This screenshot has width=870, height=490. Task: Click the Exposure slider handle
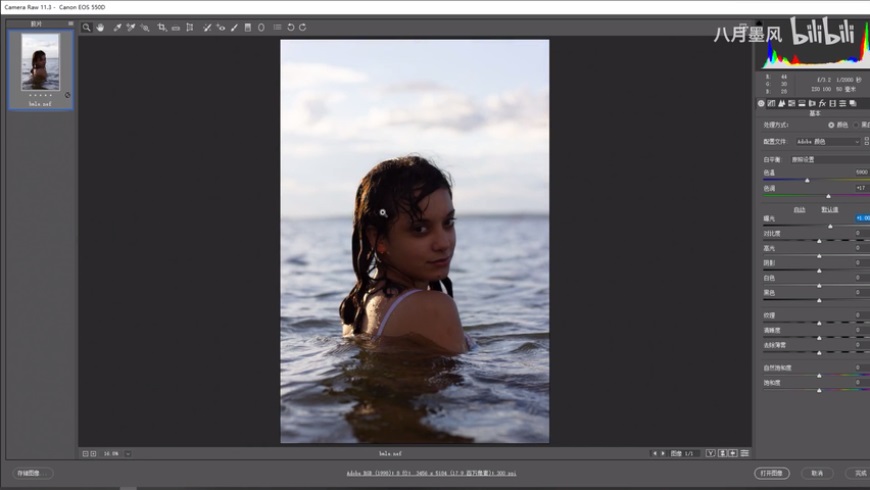click(x=831, y=226)
